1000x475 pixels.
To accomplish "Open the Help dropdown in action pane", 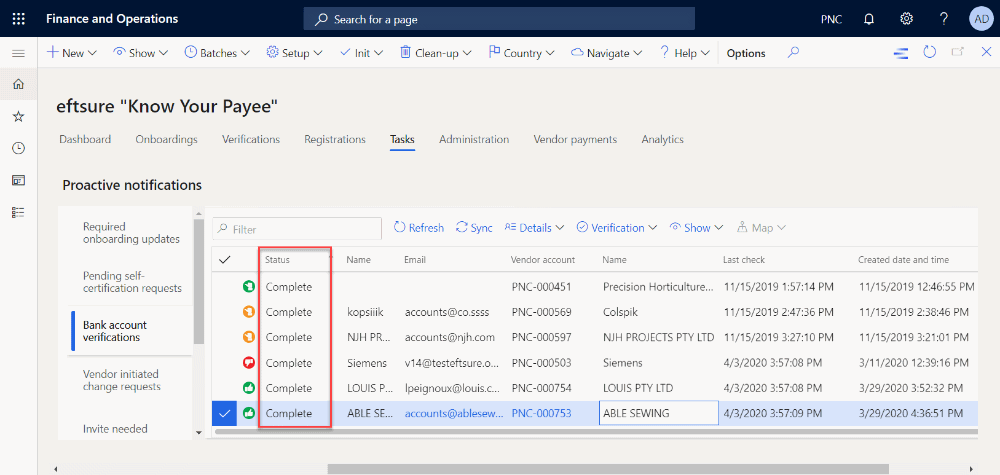I will [x=684, y=54].
